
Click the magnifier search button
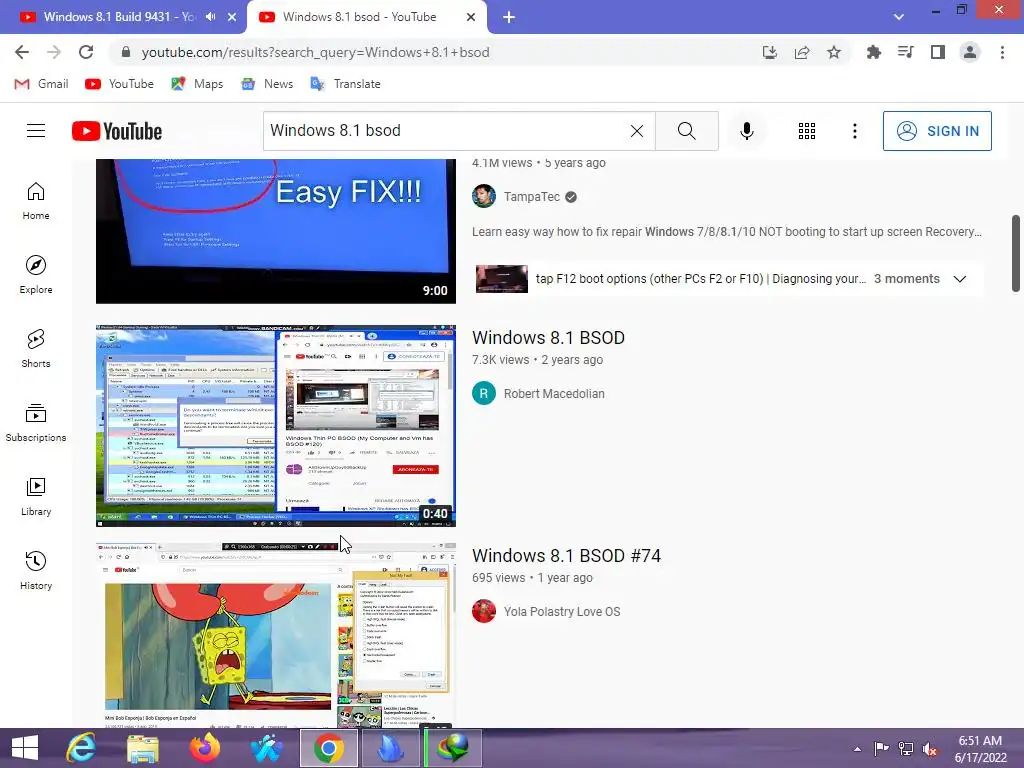pos(686,131)
